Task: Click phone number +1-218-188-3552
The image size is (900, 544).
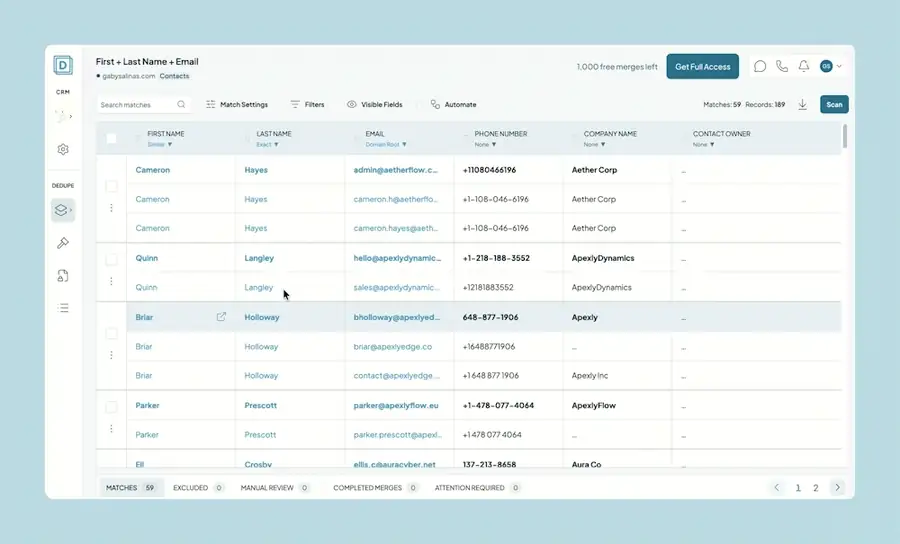Action: click(496, 258)
